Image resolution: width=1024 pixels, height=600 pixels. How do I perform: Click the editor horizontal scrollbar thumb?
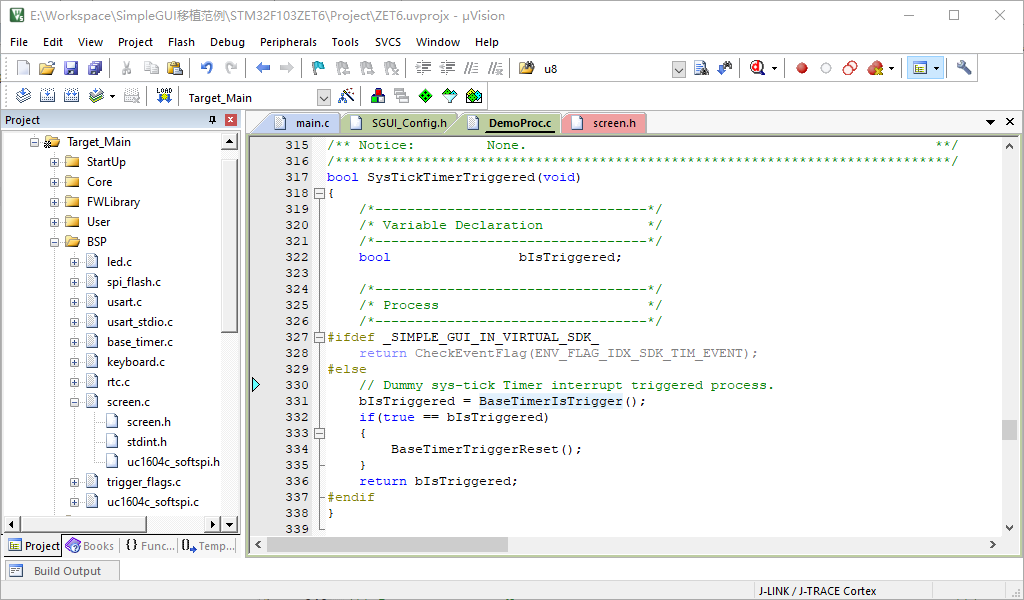tap(387, 545)
